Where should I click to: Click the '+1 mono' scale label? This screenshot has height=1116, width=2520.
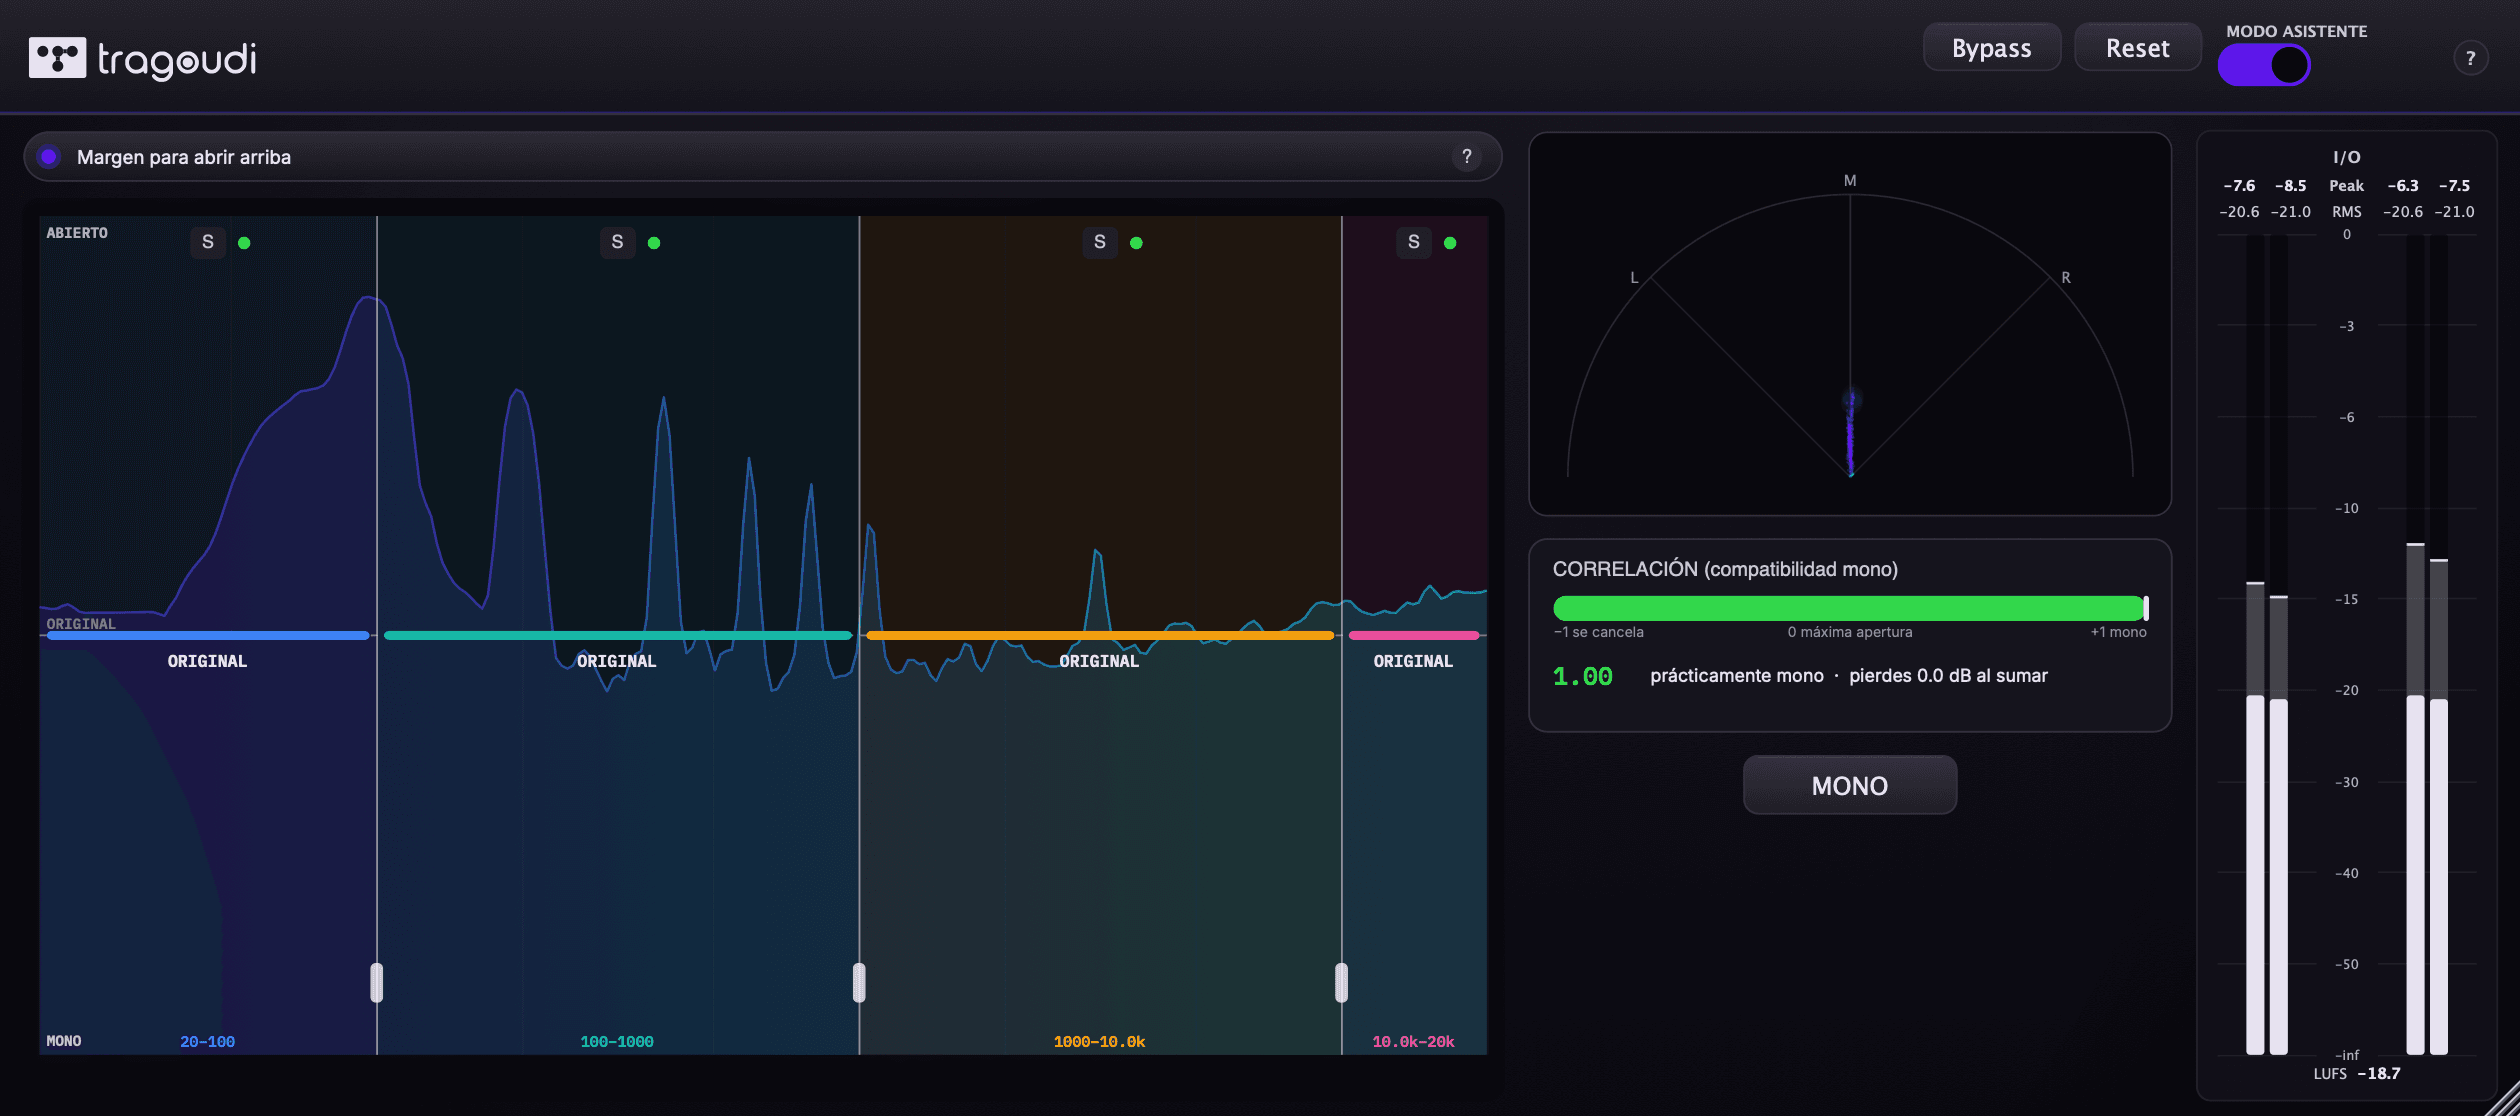(2118, 632)
